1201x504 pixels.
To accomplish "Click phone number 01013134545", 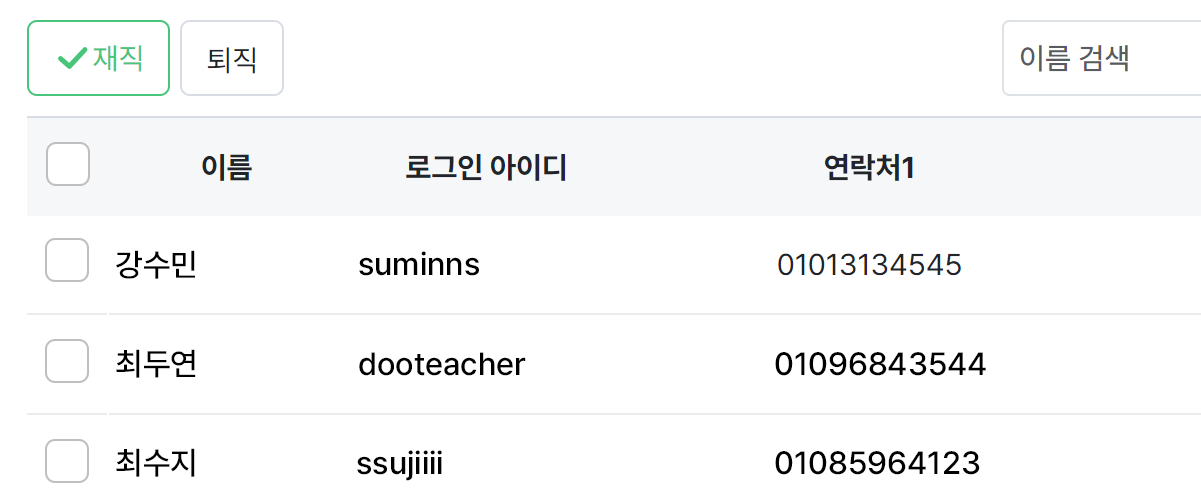I will (869, 265).
